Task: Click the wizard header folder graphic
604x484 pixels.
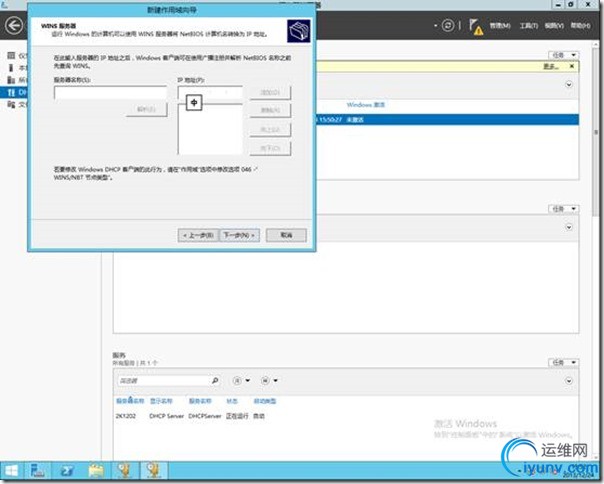Action: [299, 31]
